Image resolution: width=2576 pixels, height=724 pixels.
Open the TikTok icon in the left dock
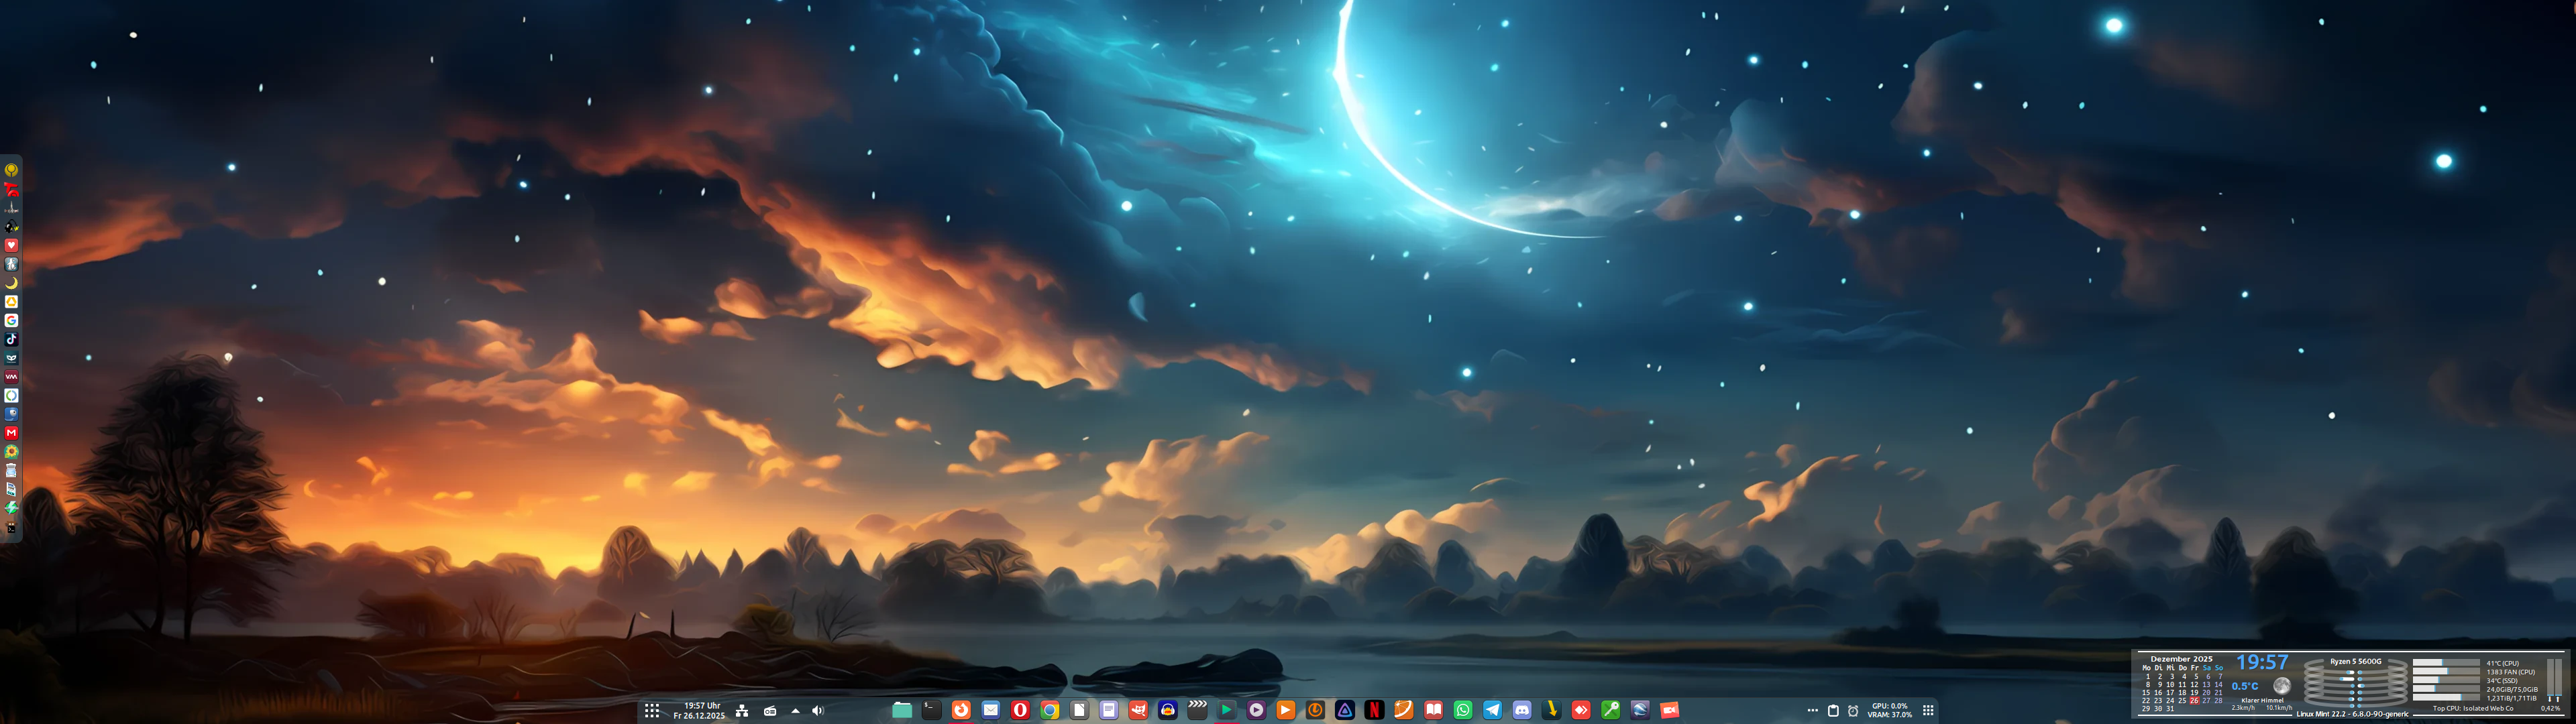(11, 339)
